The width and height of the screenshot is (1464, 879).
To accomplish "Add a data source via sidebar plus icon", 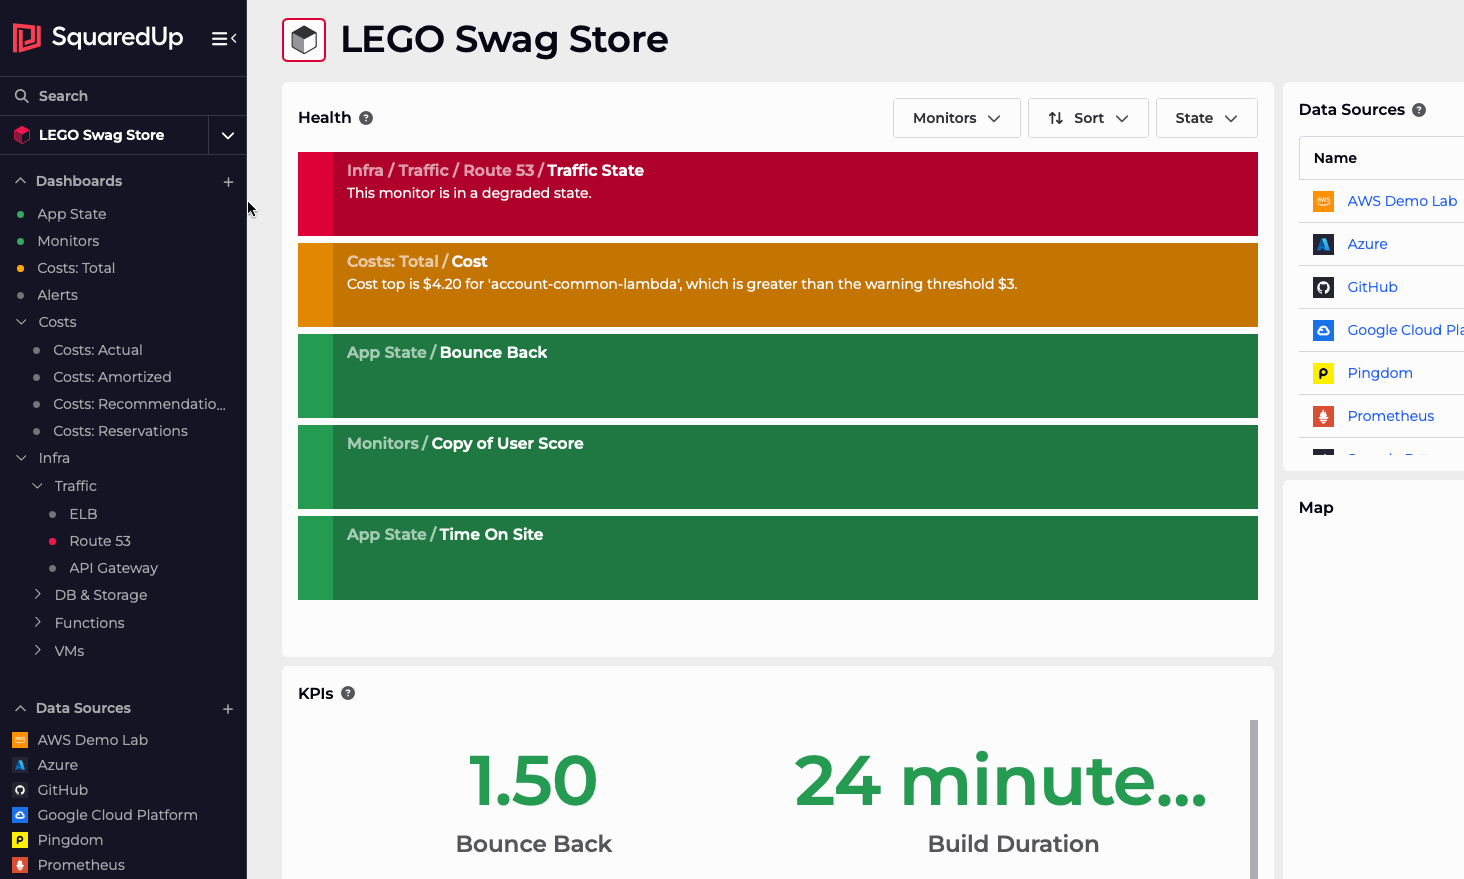I will click(x=228, y=709).
